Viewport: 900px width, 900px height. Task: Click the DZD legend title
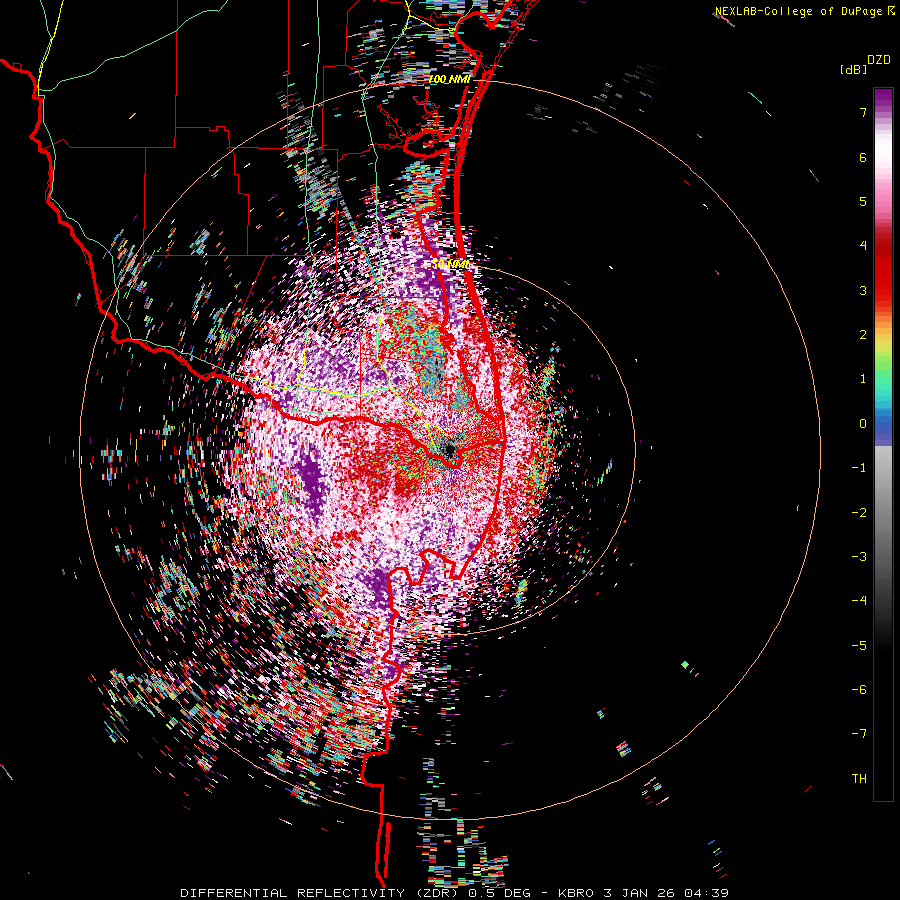[x=879, y=60]
